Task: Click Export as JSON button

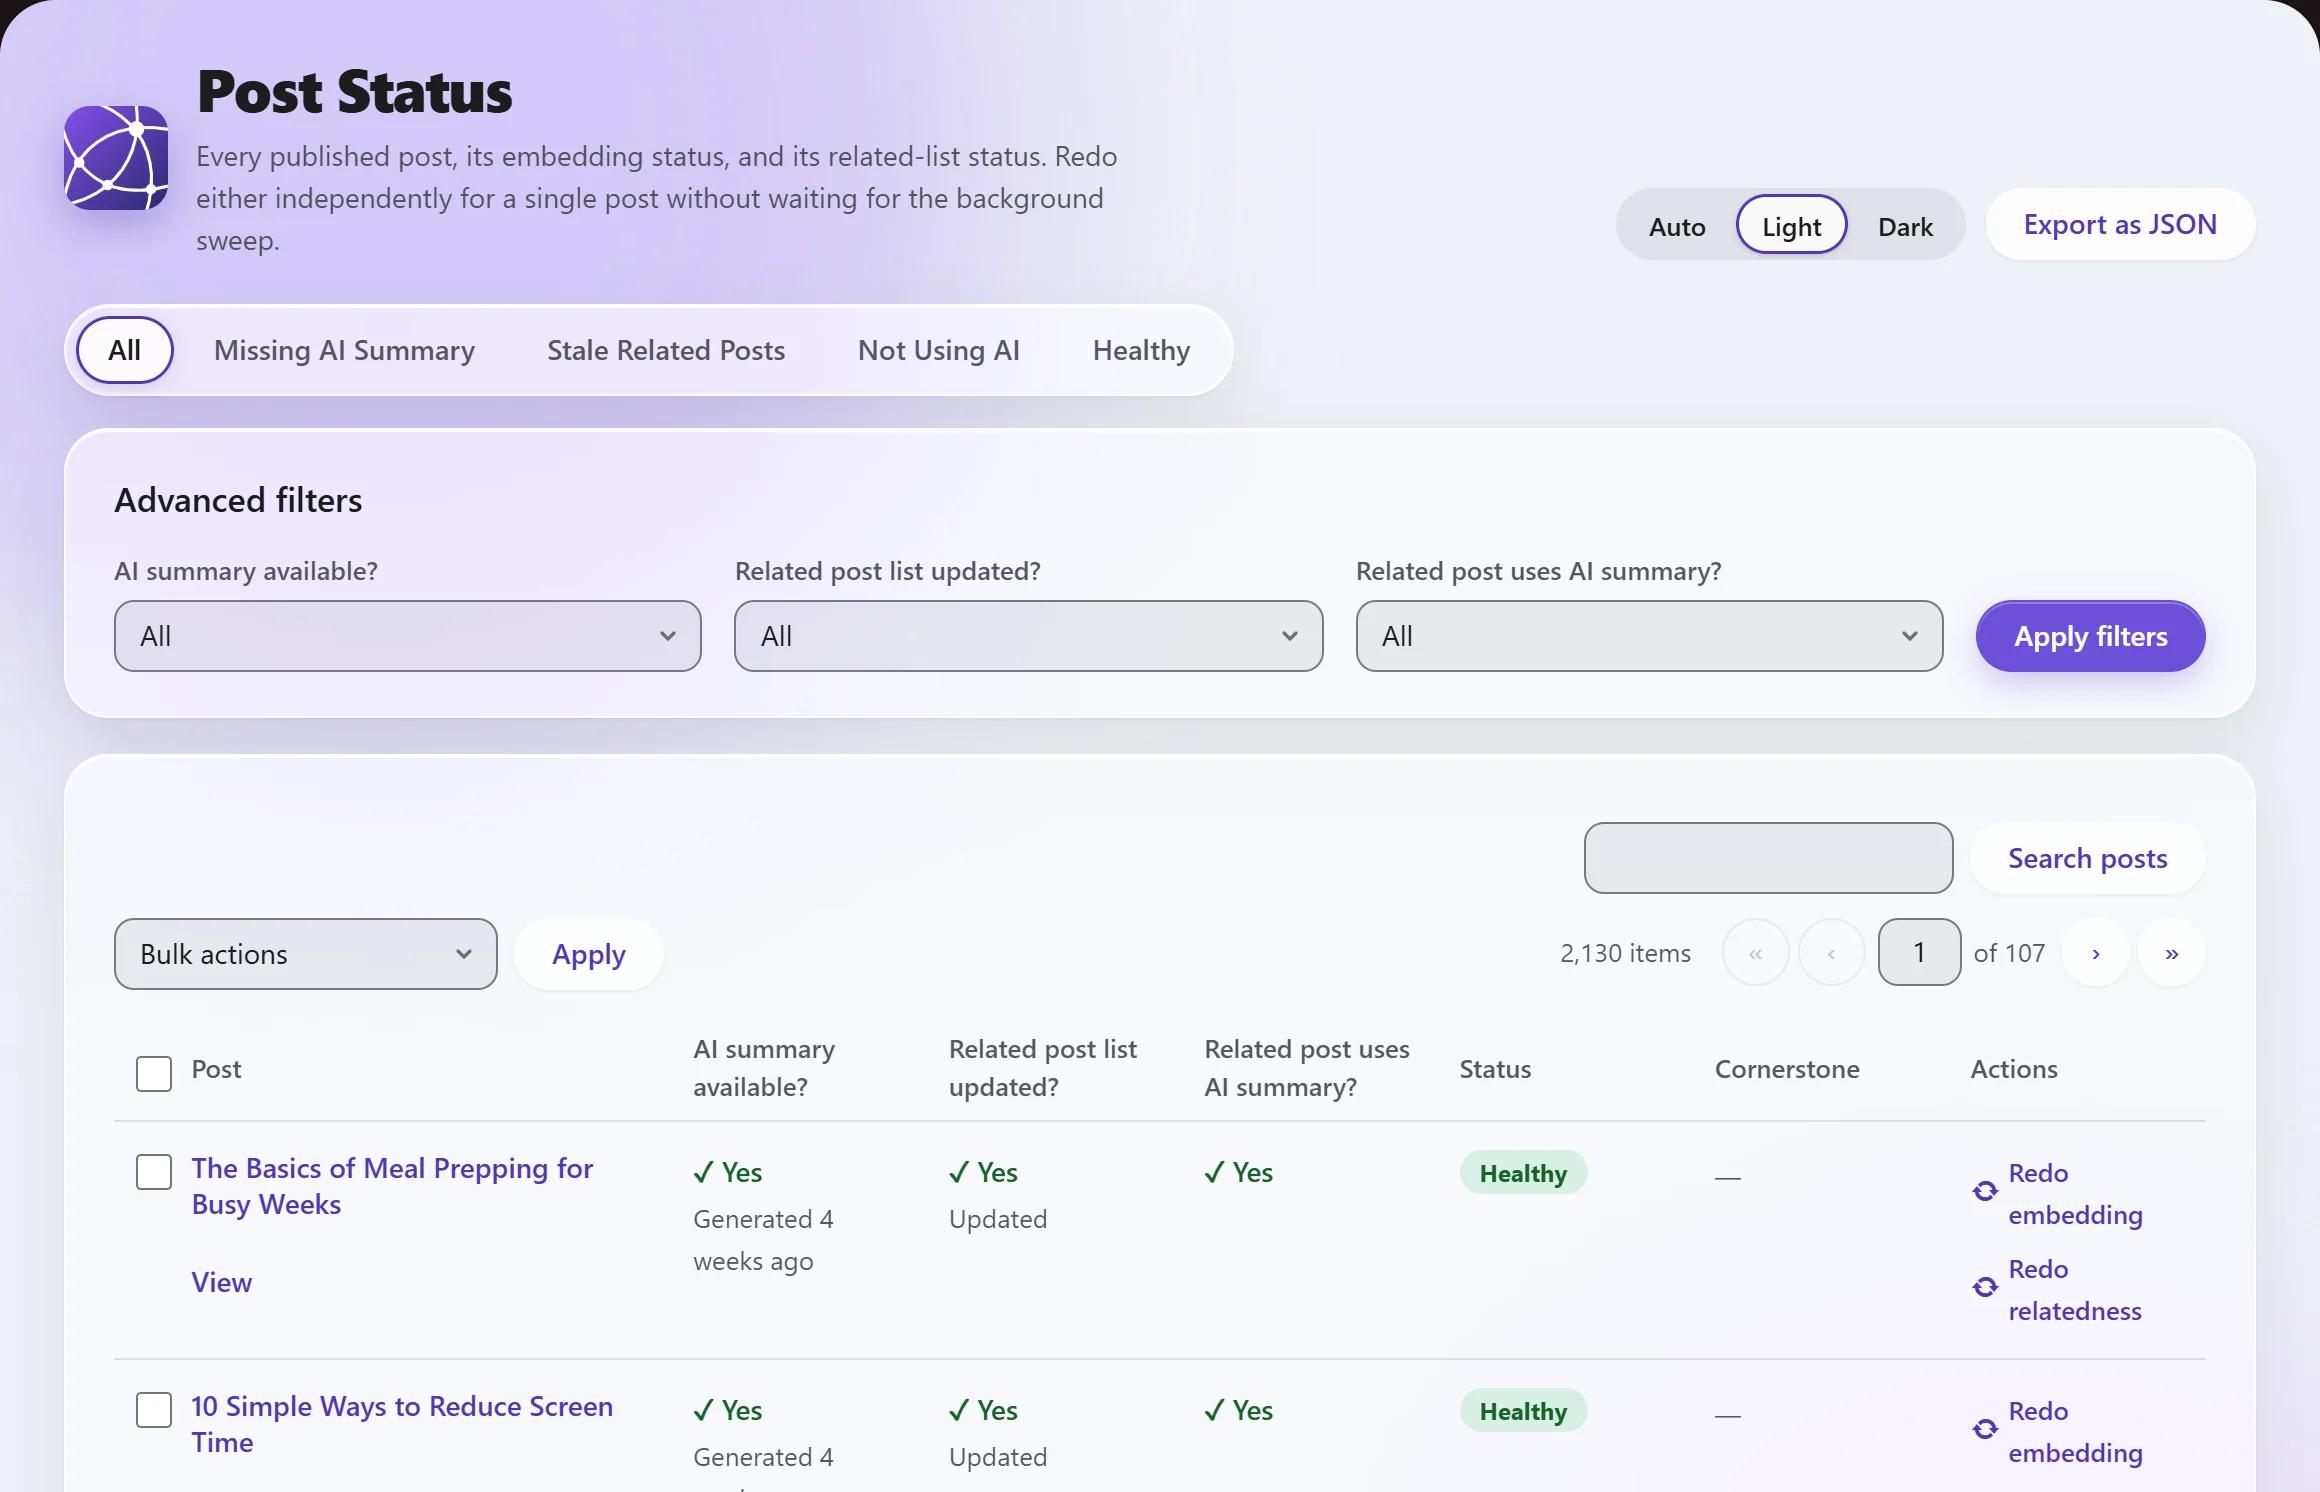Action: point(2120,224)
